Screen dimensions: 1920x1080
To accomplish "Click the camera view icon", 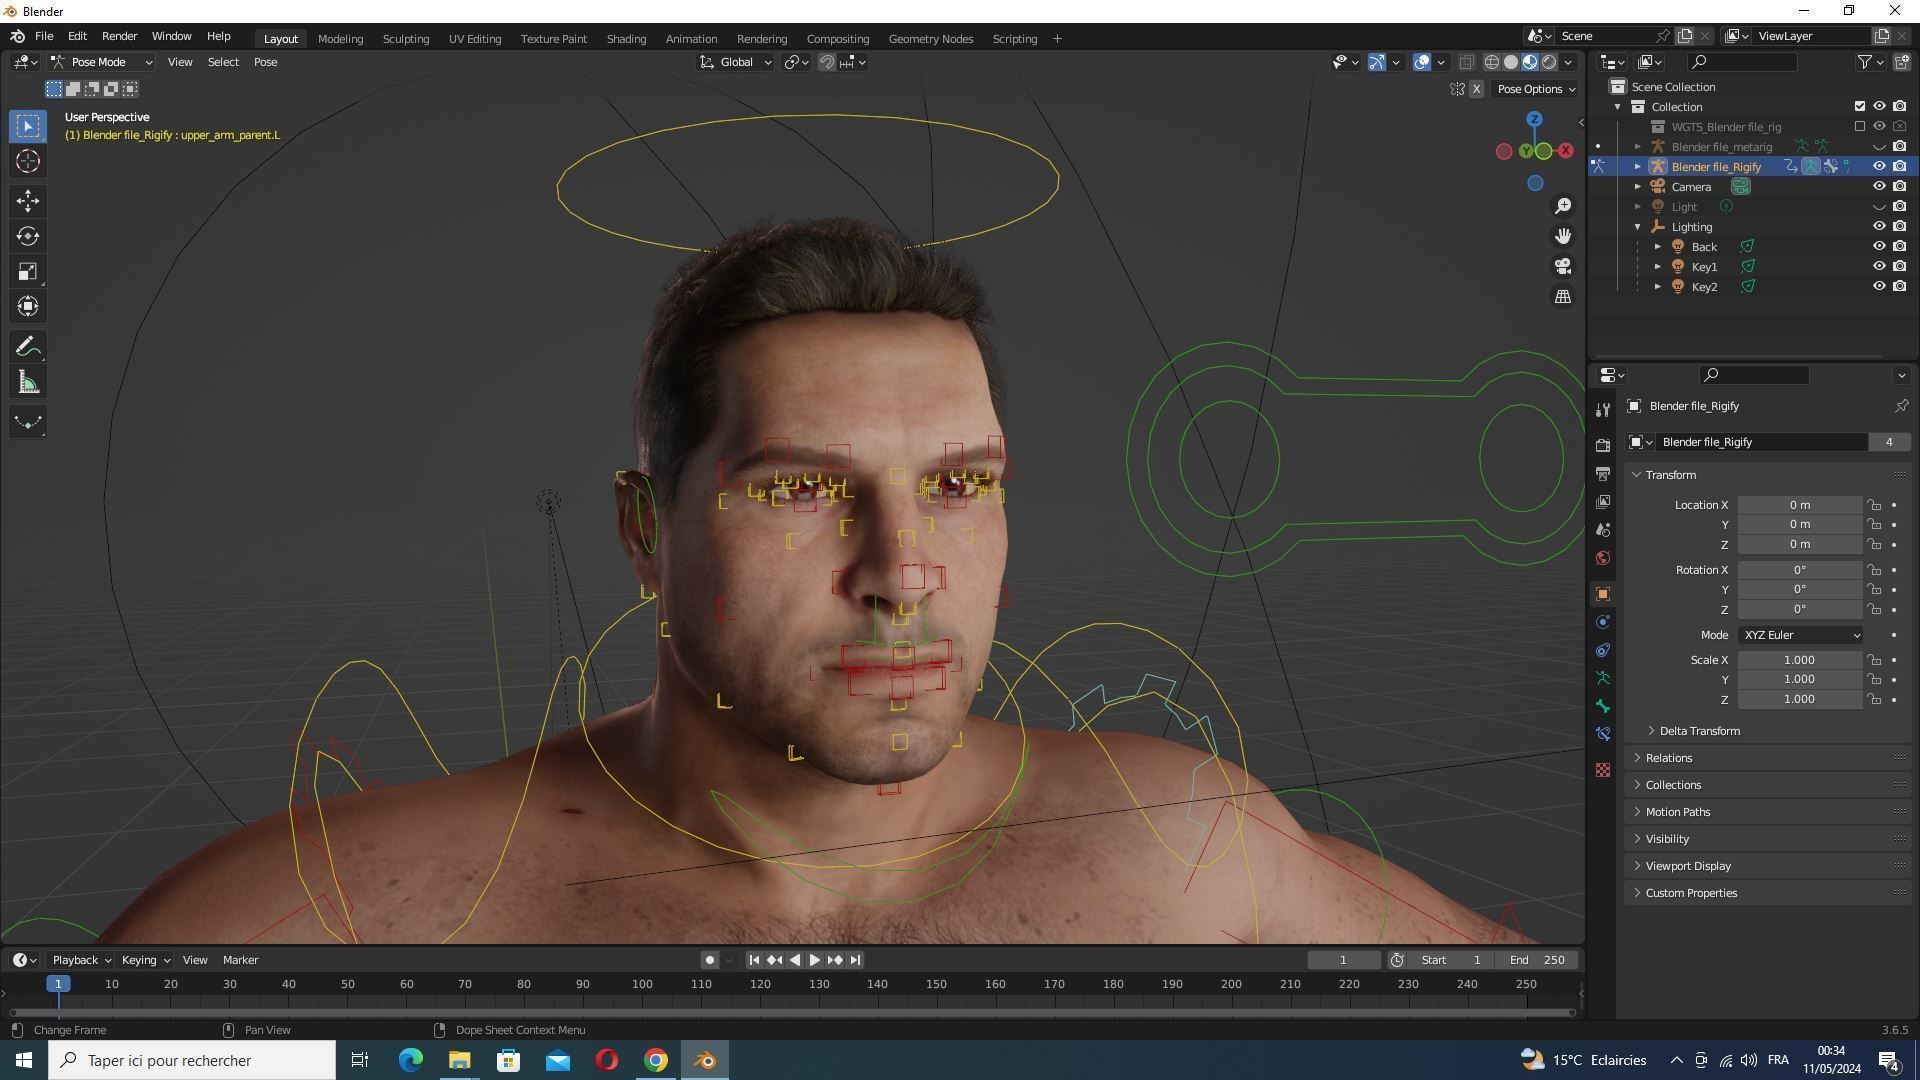I will tap(1563, 267).
